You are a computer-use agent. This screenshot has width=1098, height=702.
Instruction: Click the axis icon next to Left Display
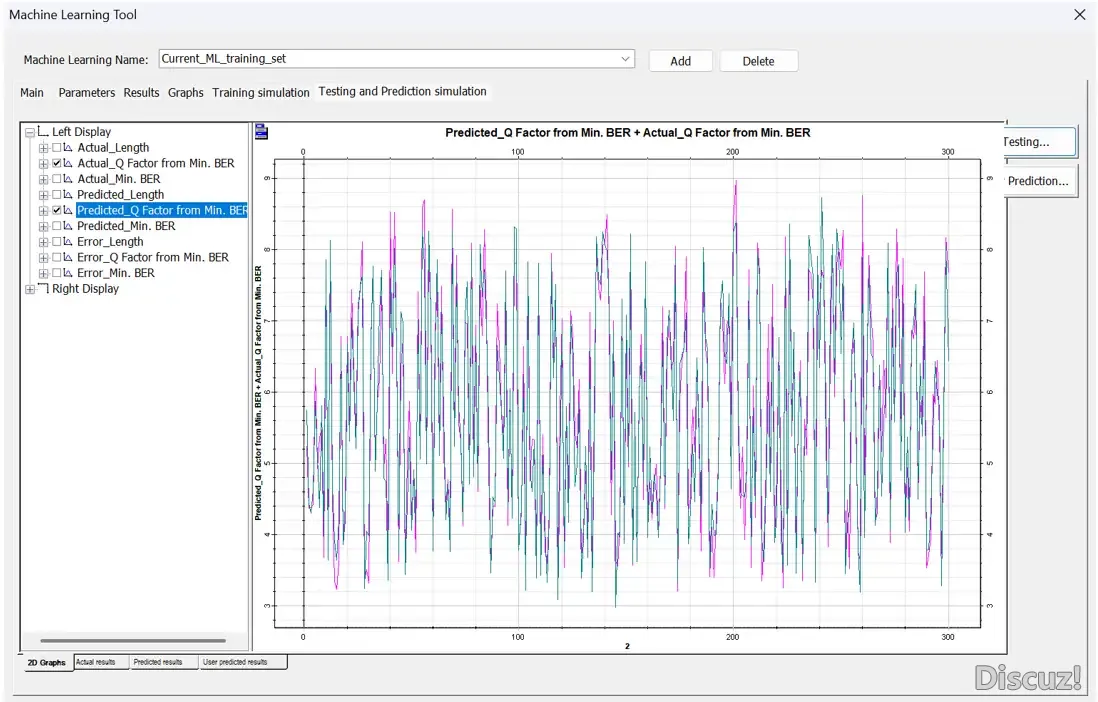(43, 131)
